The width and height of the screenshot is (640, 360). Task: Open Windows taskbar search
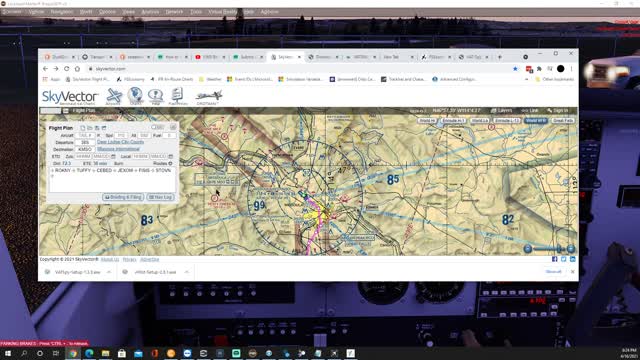[x=24, y=353]
